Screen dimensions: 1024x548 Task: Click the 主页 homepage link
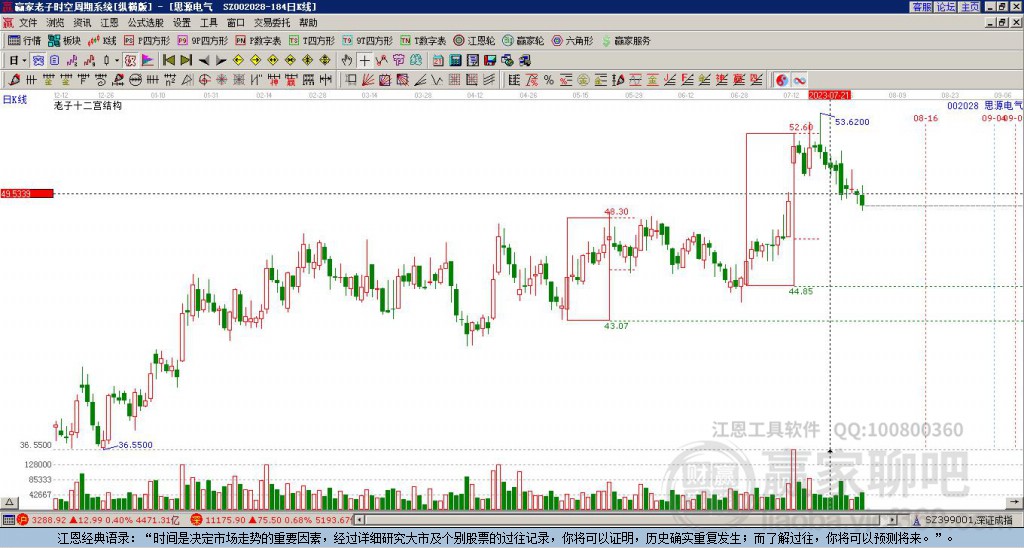[x=970, y=7]
